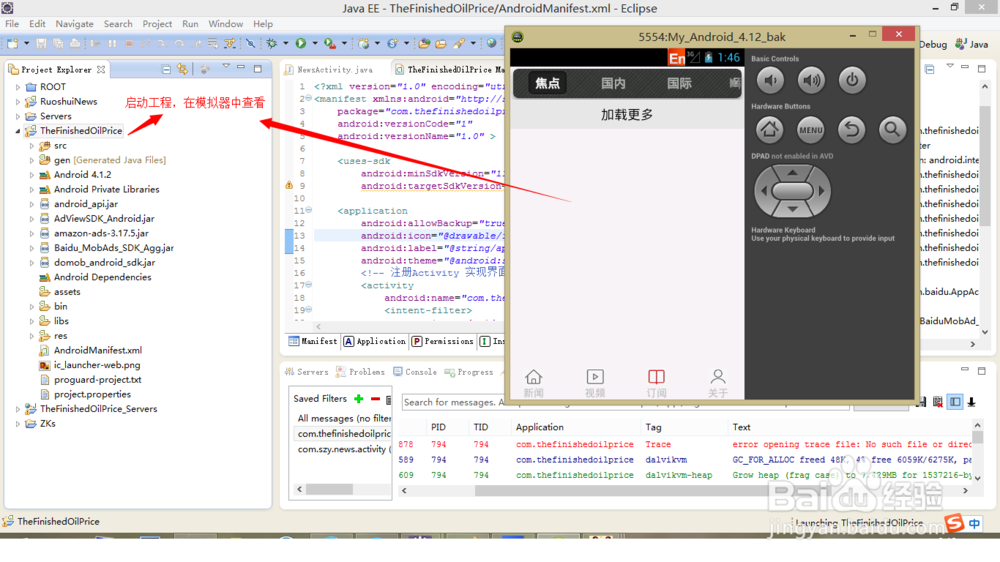Expand the src folder

(x=32, y=145)
